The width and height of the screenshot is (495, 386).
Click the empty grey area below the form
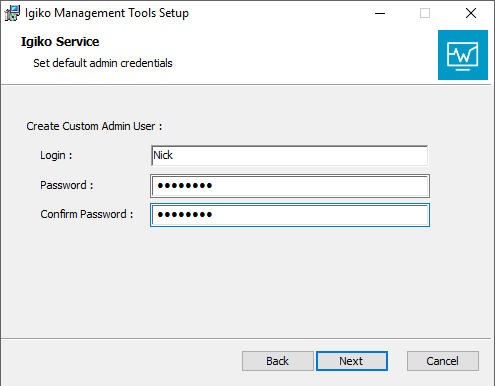coord(247,283)
